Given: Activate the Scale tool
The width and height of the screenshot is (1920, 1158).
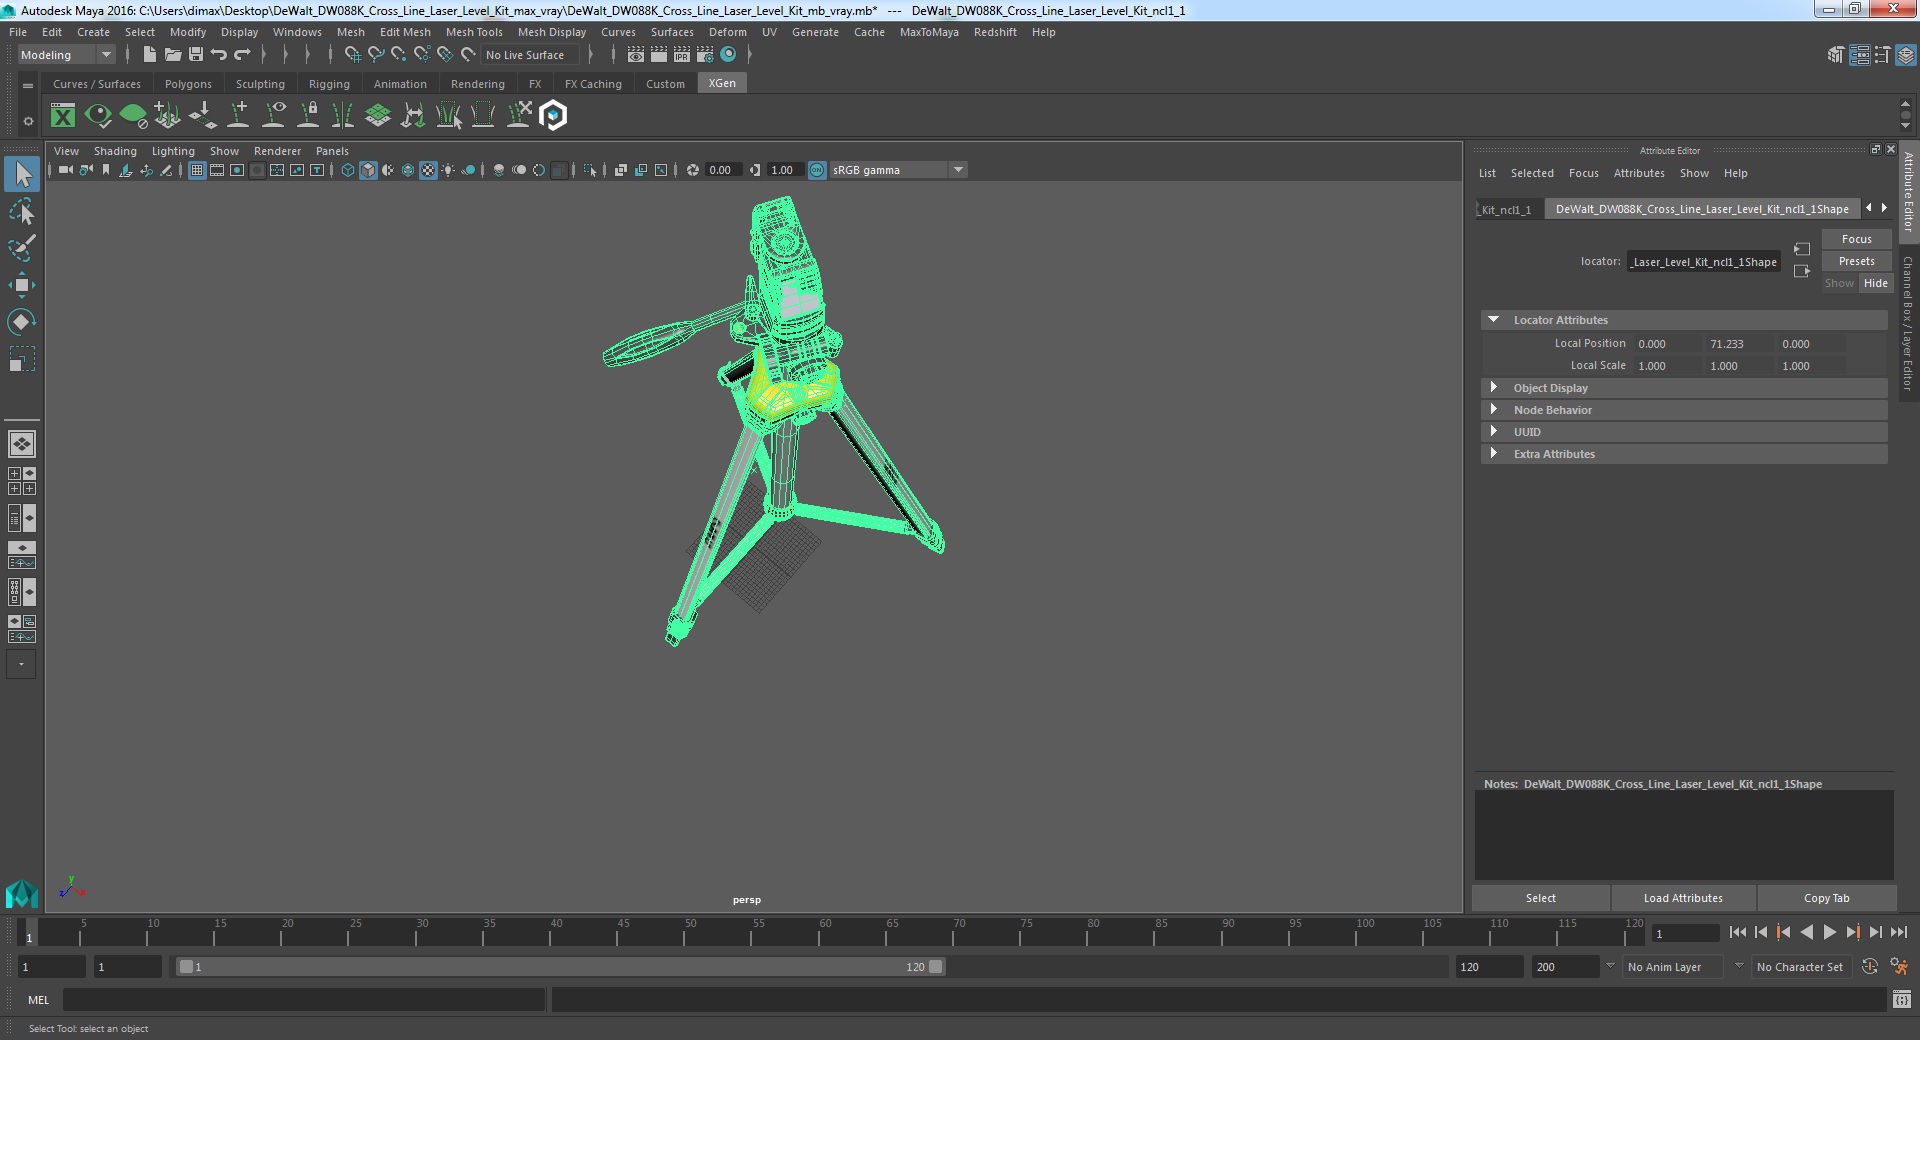Looking at the screenshot, I should (x=22, y=358).
